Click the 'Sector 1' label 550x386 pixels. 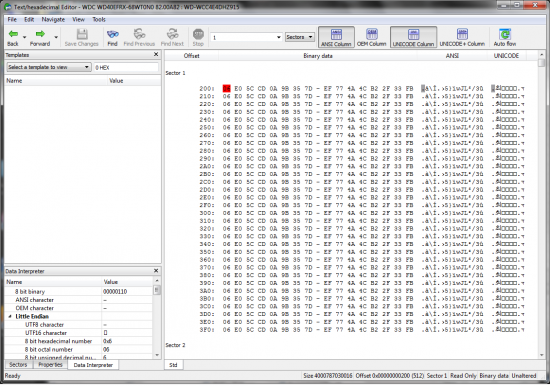[175, 73]
